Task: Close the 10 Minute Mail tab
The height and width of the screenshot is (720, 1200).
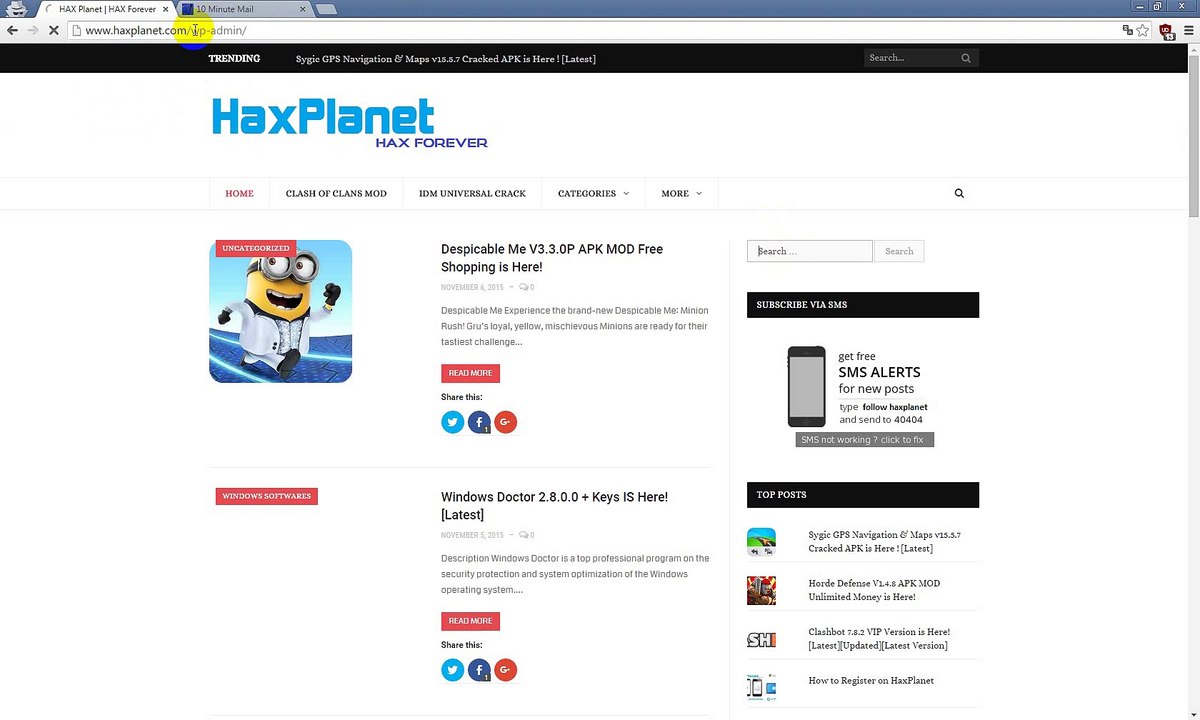Action: click(x=301, y=9)
